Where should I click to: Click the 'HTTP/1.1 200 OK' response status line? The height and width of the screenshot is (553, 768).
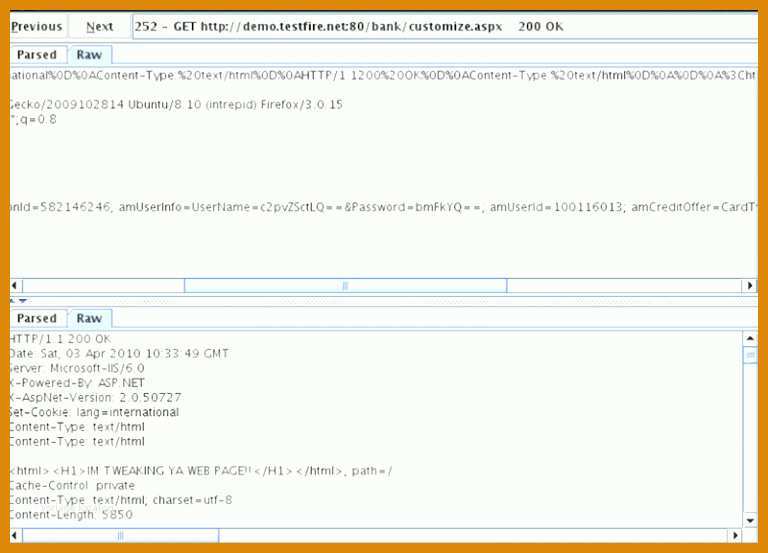tap(60, 339)
